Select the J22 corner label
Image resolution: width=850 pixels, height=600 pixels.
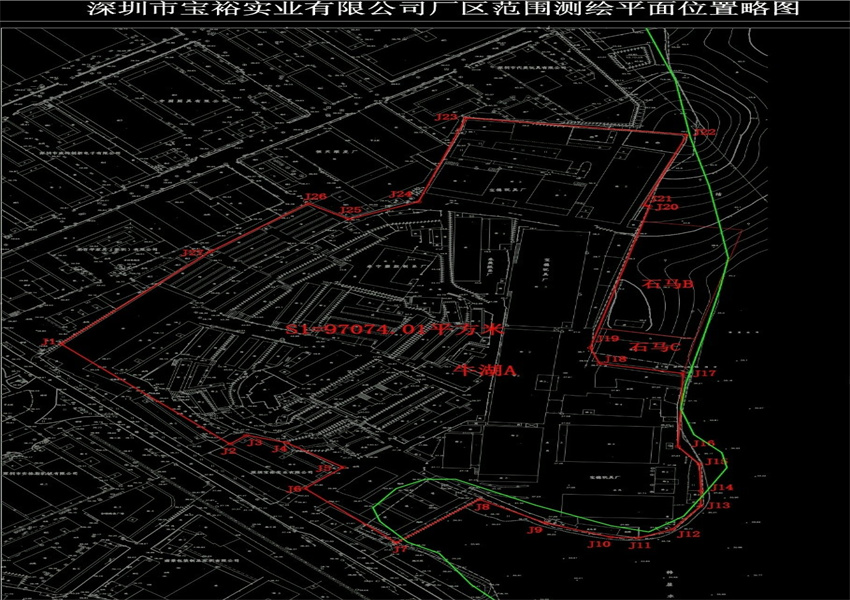(705, 132)
